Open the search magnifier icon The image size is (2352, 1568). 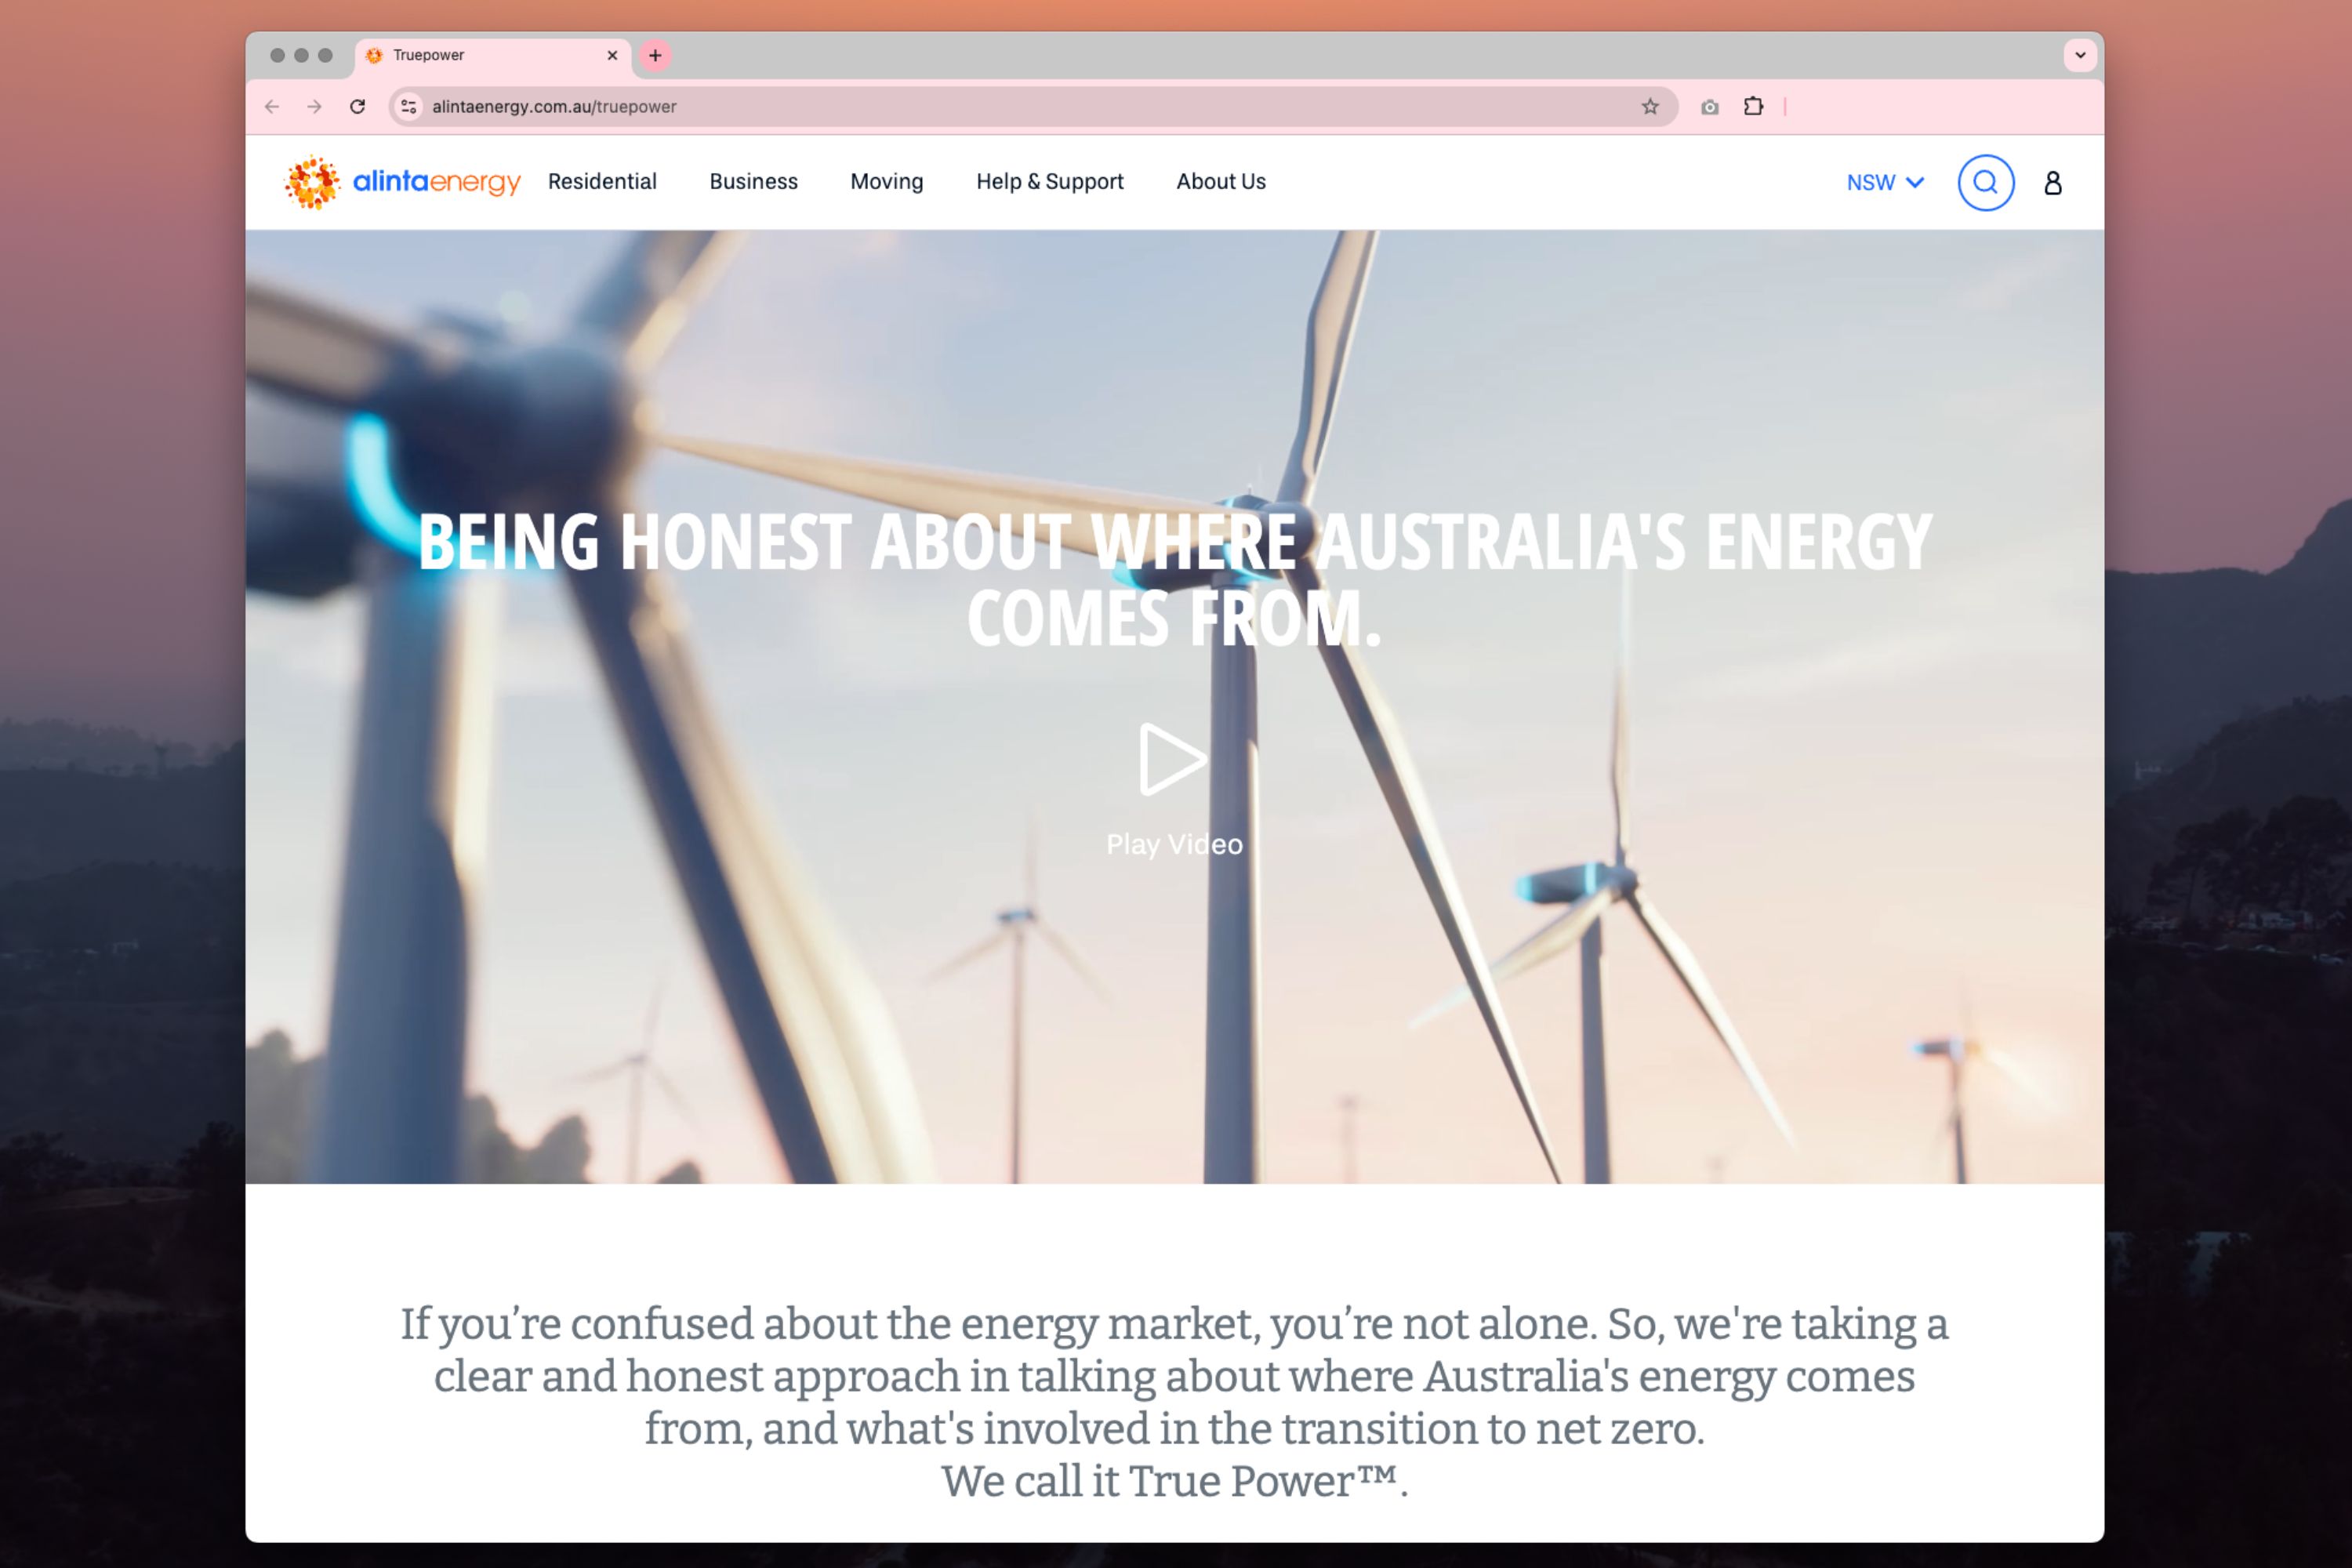1985,182
